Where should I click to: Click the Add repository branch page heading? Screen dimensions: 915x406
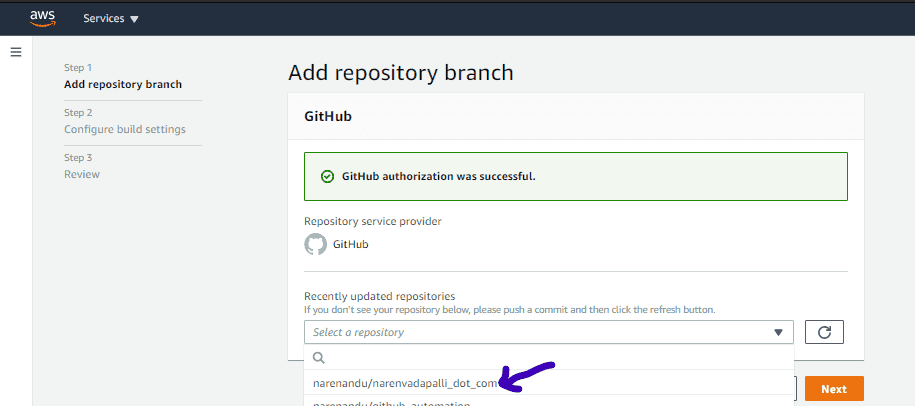coord(400,72)
